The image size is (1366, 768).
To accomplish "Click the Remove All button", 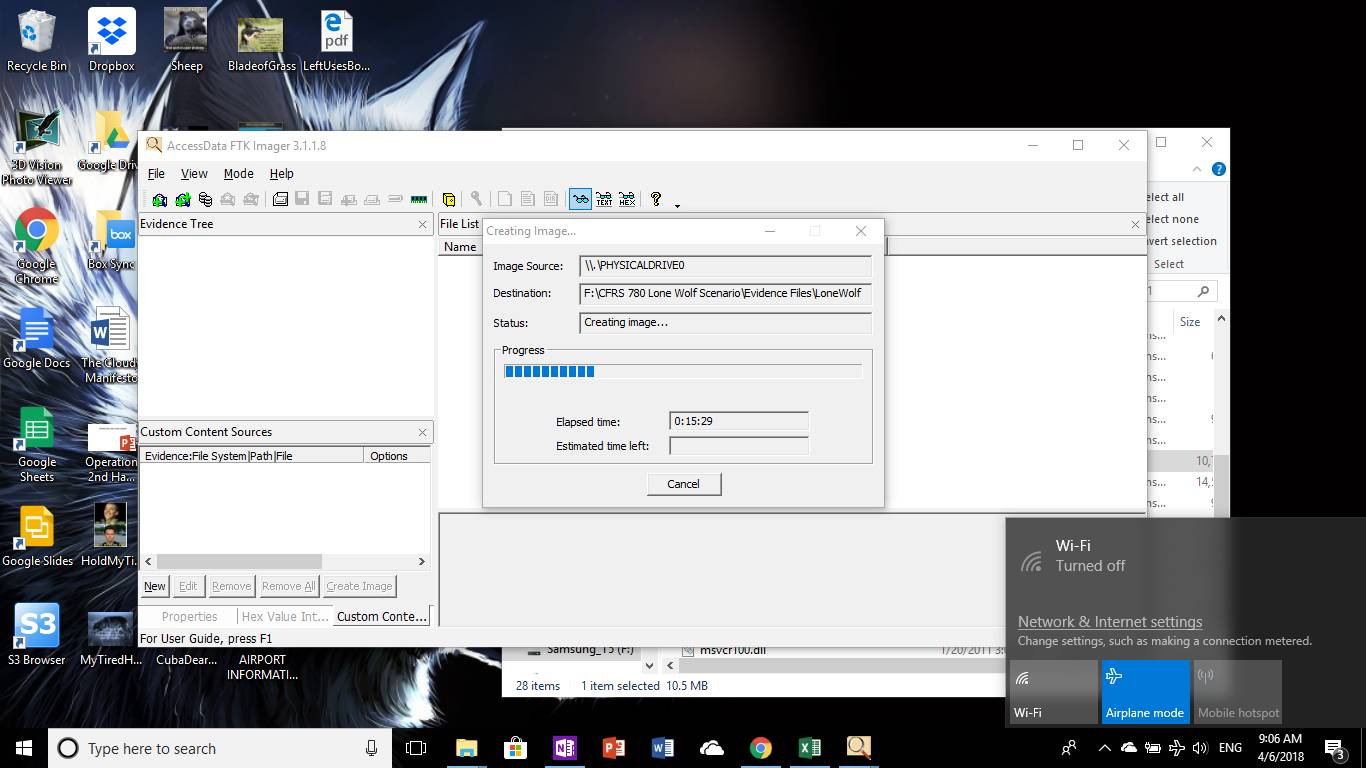I will 288,586.
